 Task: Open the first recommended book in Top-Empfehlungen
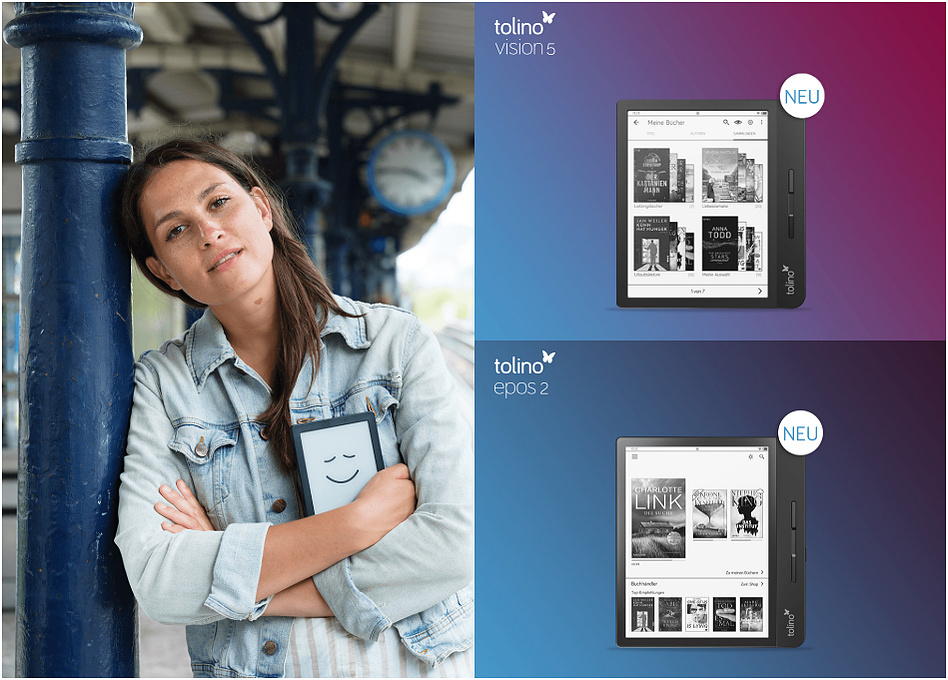click(x=643, y=615)
